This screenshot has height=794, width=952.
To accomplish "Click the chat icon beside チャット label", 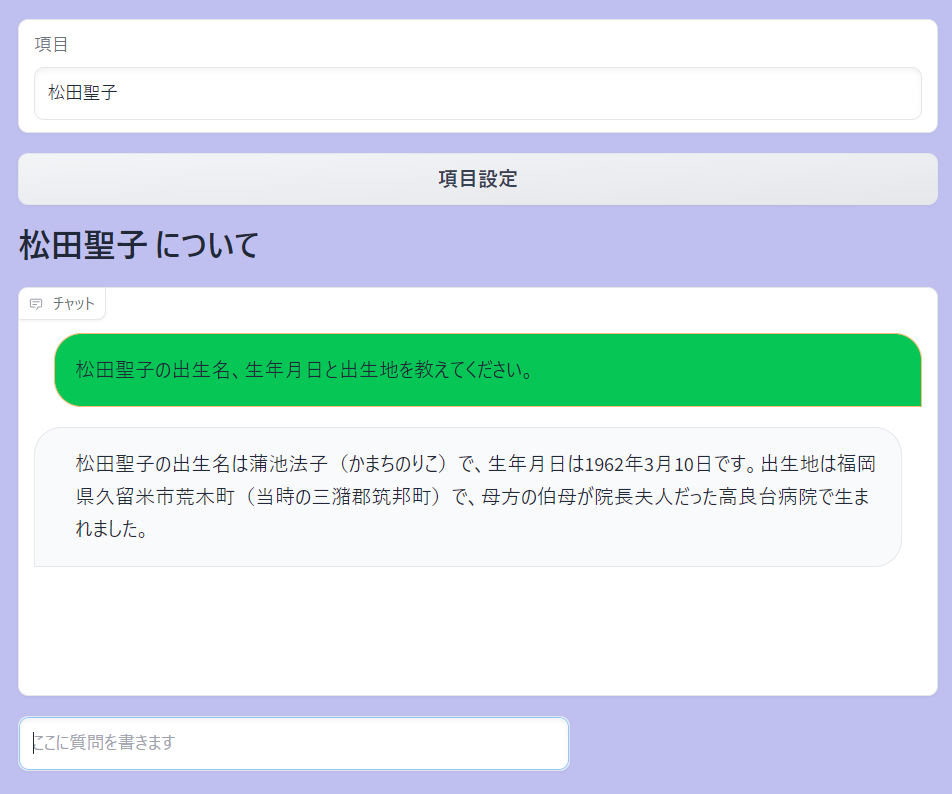I will (36, 304).
